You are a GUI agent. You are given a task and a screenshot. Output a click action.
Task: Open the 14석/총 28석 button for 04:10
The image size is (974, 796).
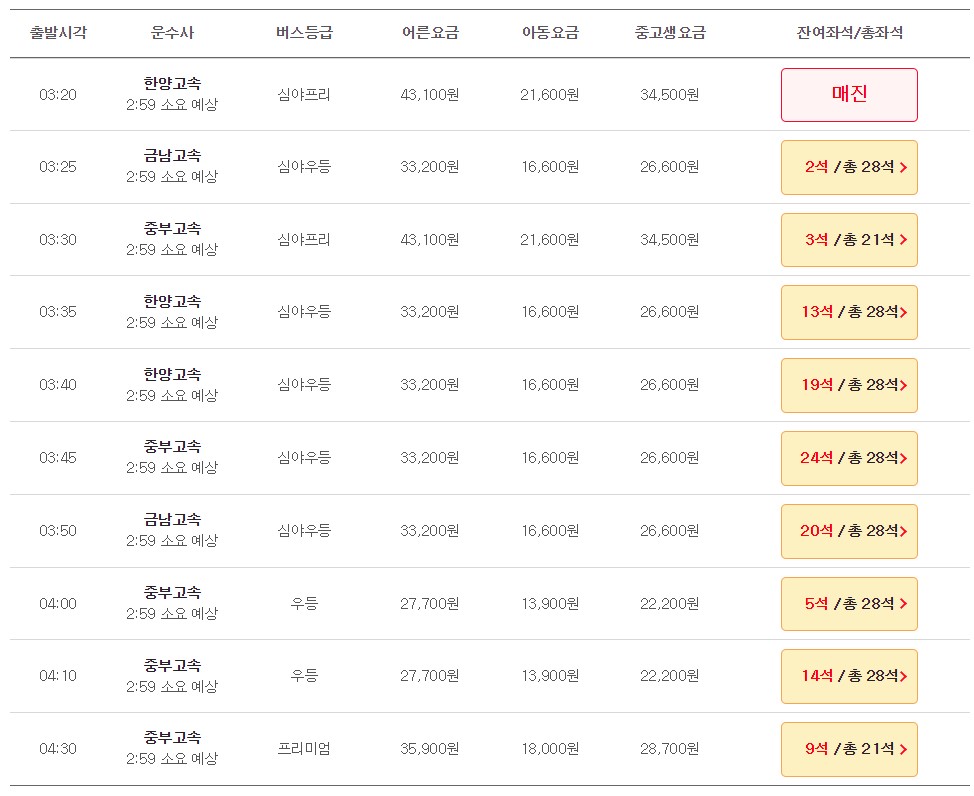(848, 676)
